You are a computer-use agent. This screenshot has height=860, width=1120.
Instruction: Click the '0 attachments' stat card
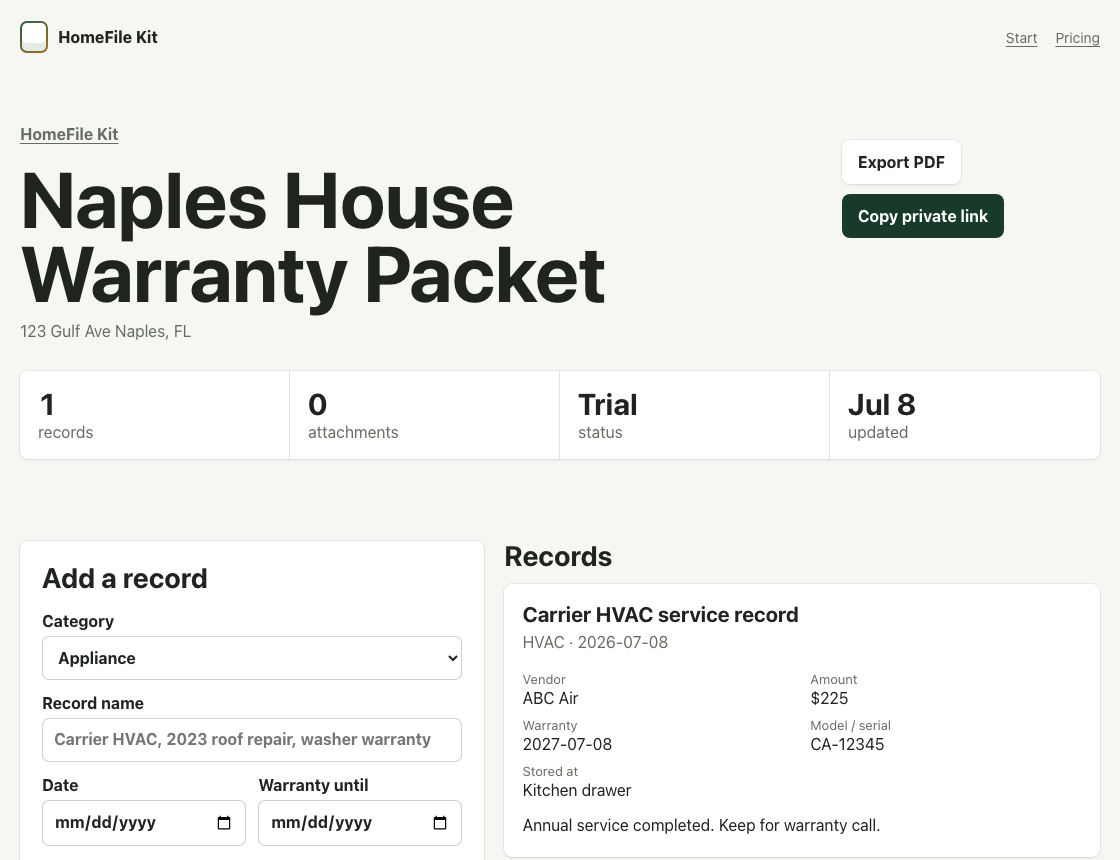point(424,415)
